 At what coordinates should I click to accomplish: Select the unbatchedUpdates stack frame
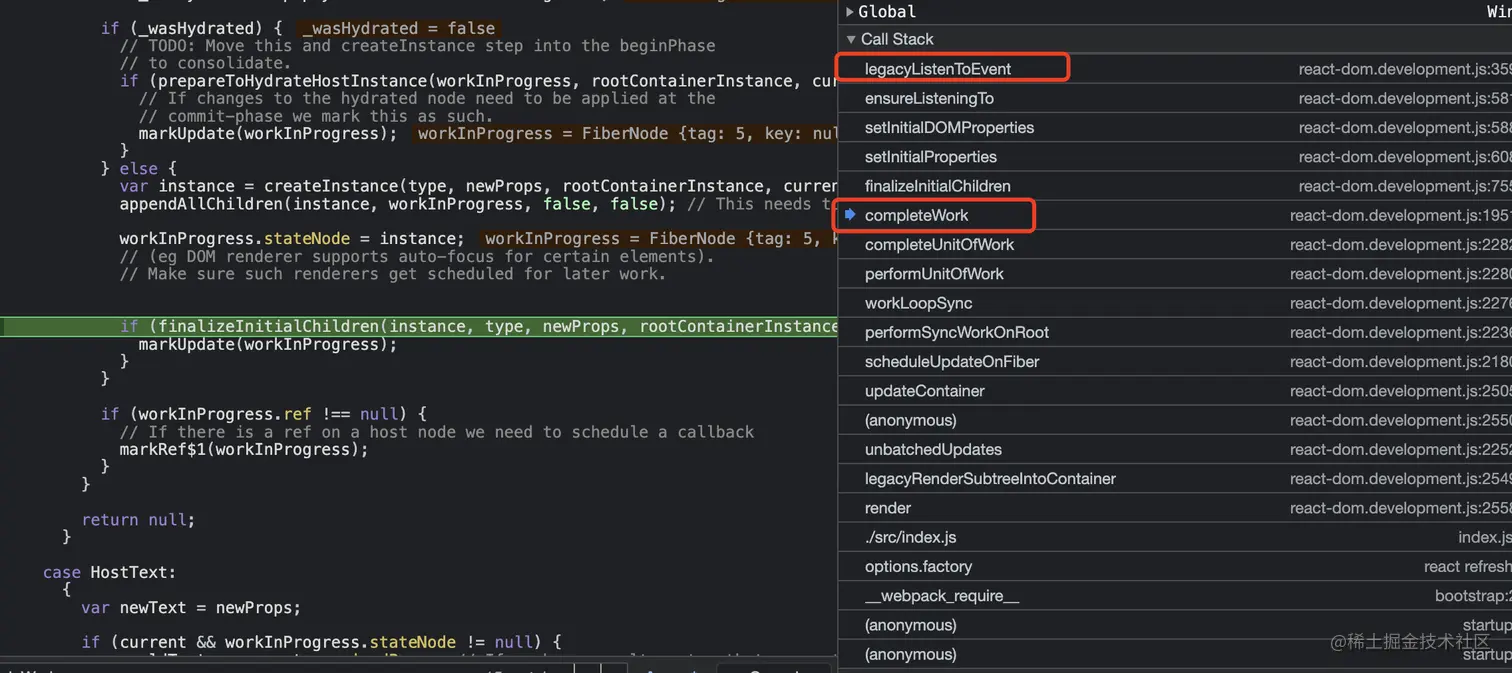(1174, 450)
